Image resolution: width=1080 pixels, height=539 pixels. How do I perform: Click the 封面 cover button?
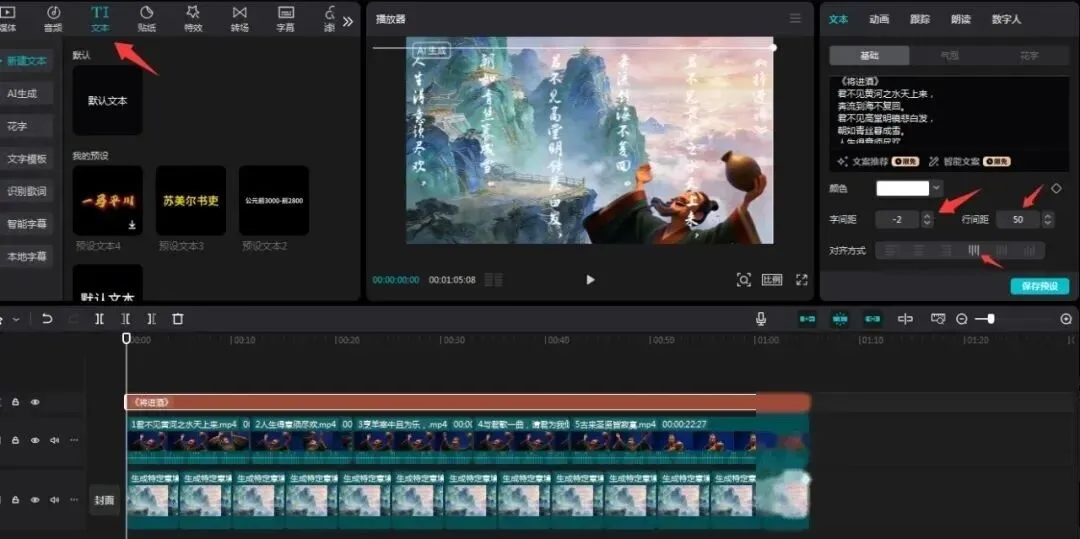click(104, 500)
